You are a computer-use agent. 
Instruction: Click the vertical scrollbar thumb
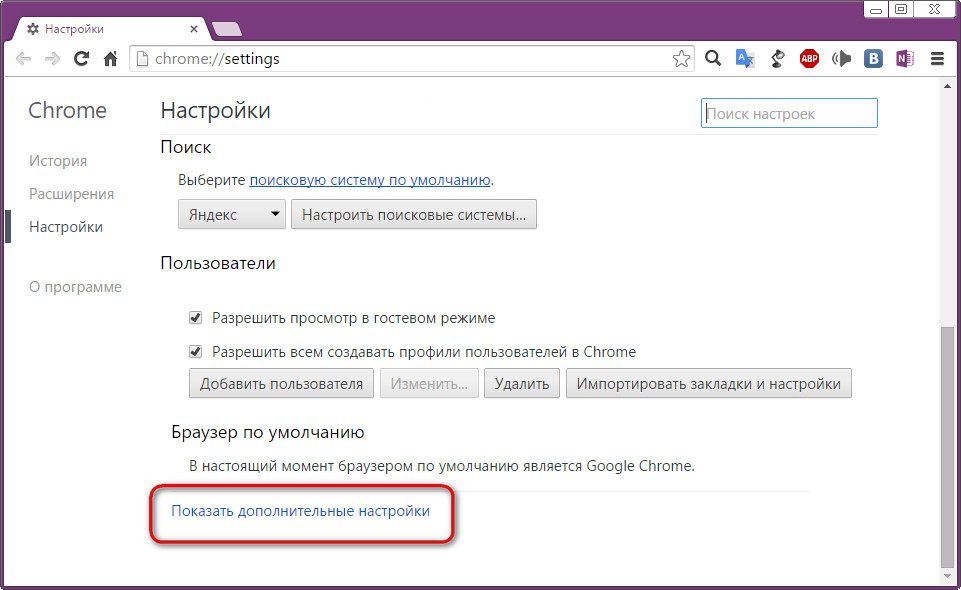(x=948, y=447)
